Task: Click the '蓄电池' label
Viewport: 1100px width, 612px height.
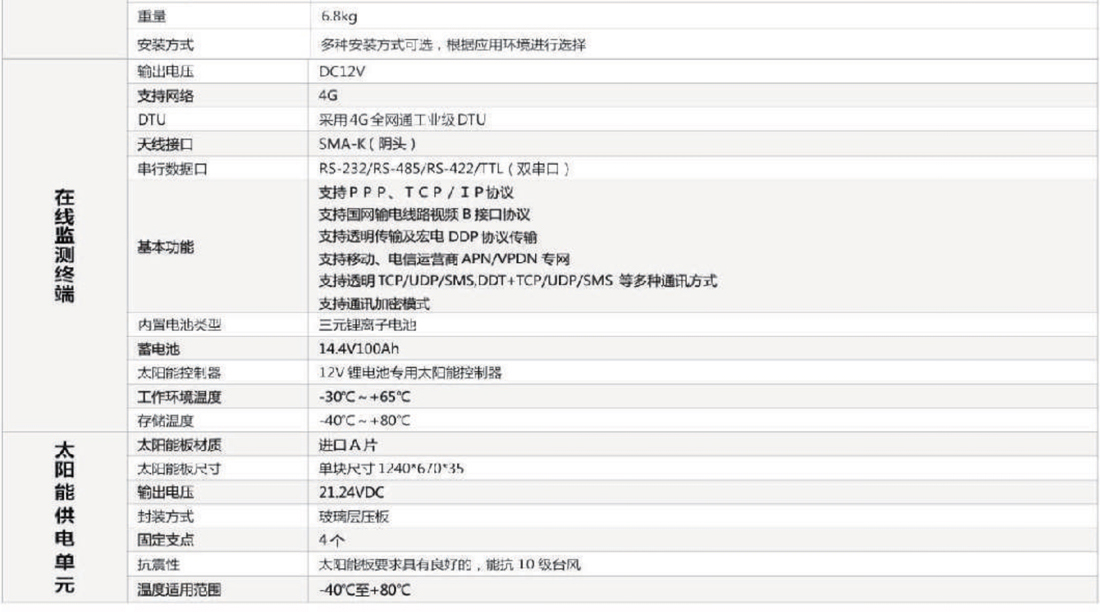Action: click(159, 350)
